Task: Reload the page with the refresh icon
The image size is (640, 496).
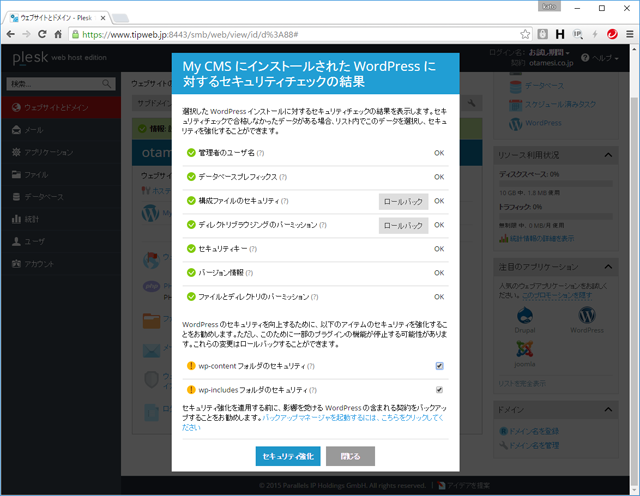Action: point(42,34)
